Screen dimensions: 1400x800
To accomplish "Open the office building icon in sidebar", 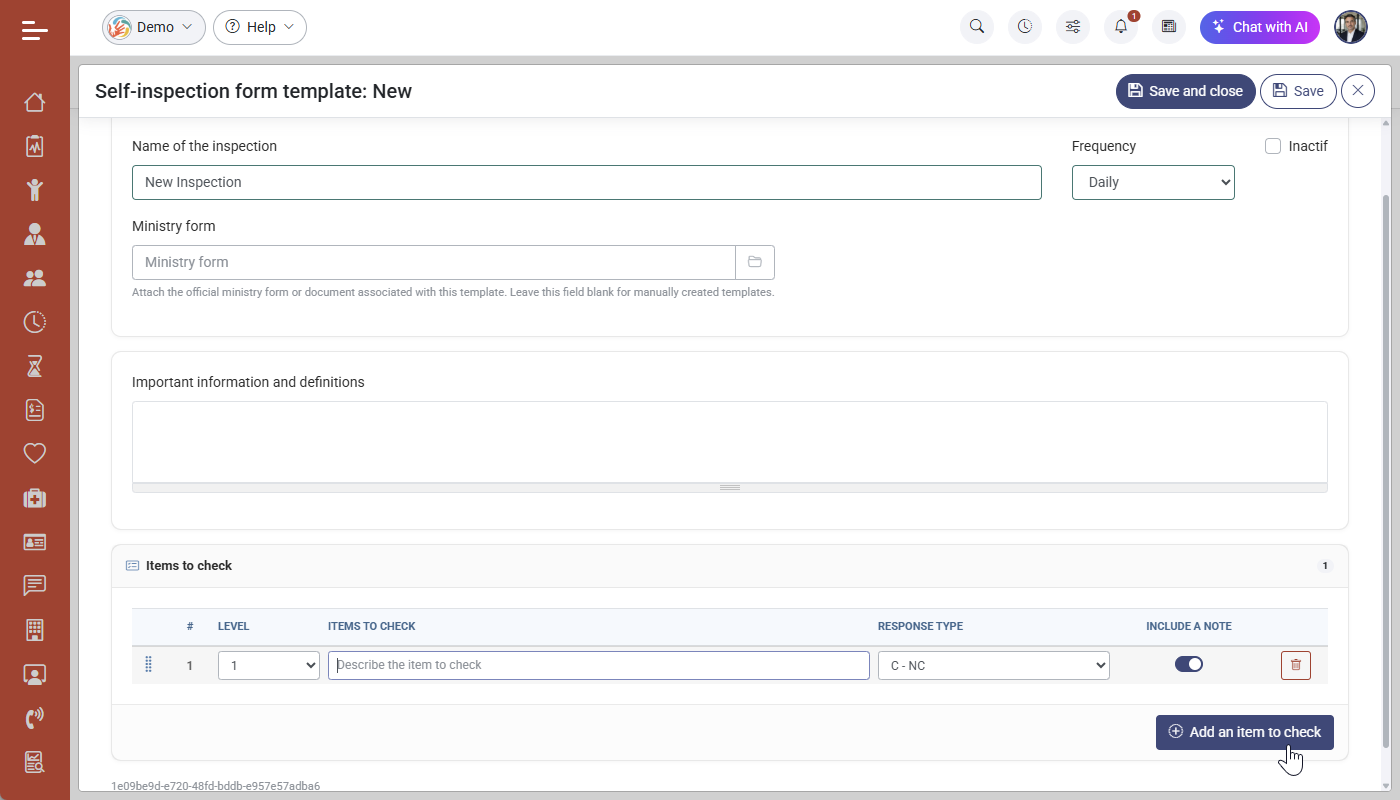I will (x=35, y=630).
